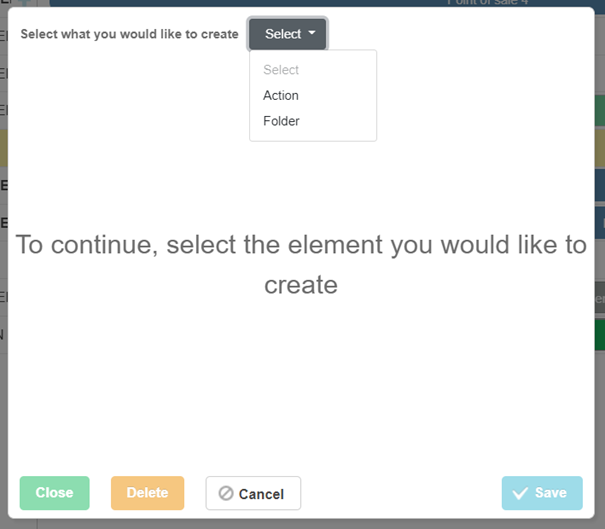Choose Folder from the dropdown list
This screenshot has width=605, height=529.
pos(281,121)
